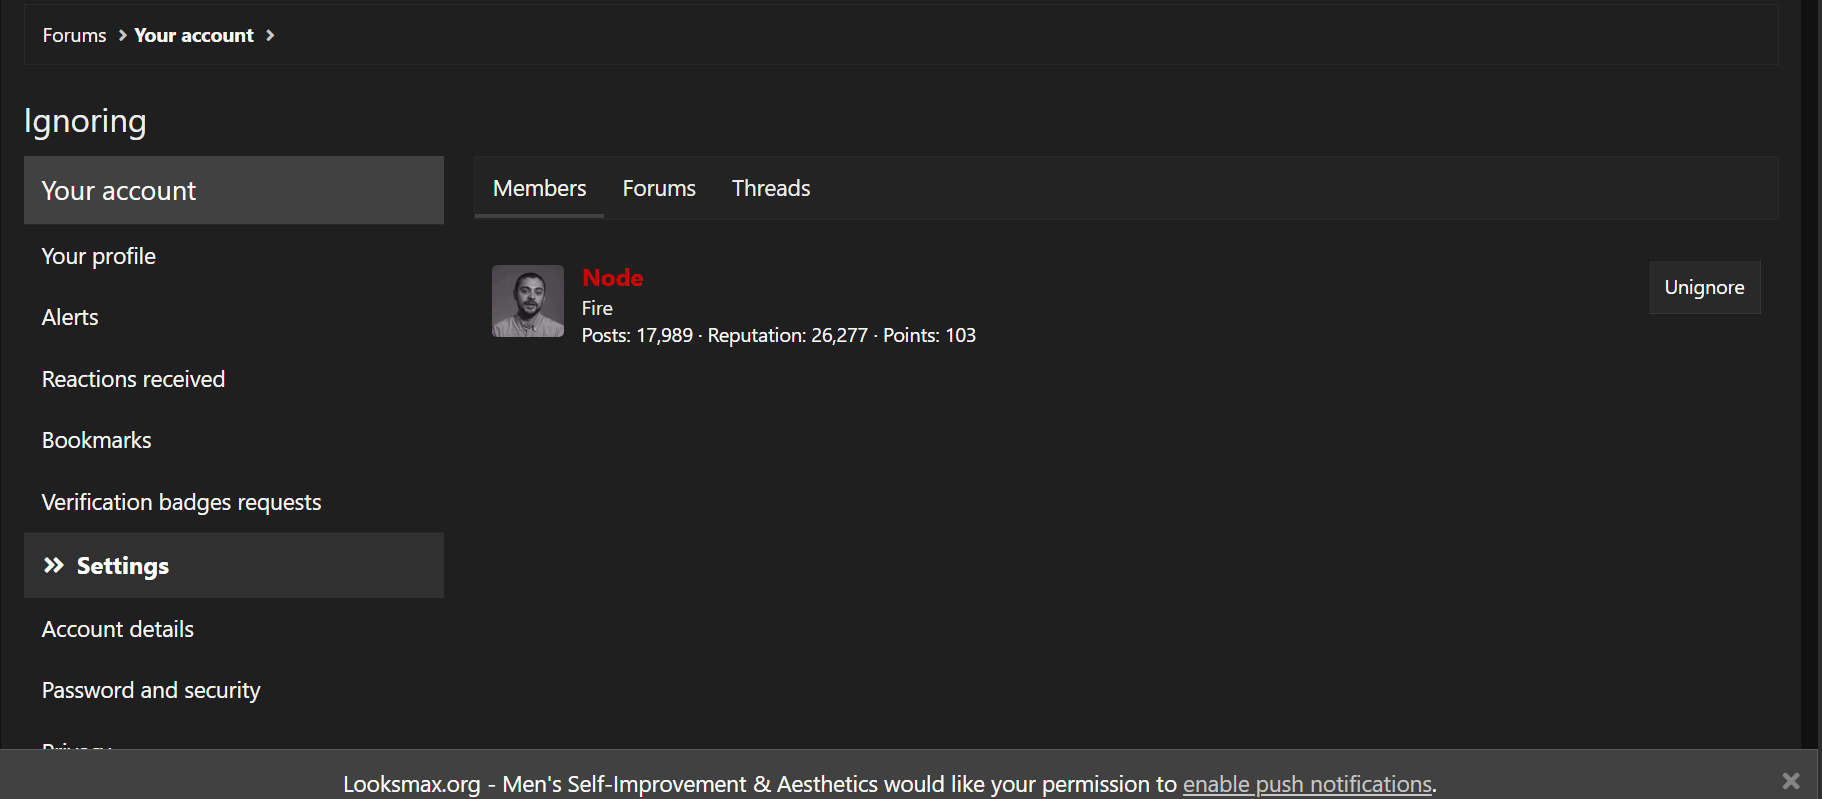The width and height of the screenshot is (1822, 799).
Task: Unignore the member Node
Action: pyautogui.click(x=1704, y=288)
